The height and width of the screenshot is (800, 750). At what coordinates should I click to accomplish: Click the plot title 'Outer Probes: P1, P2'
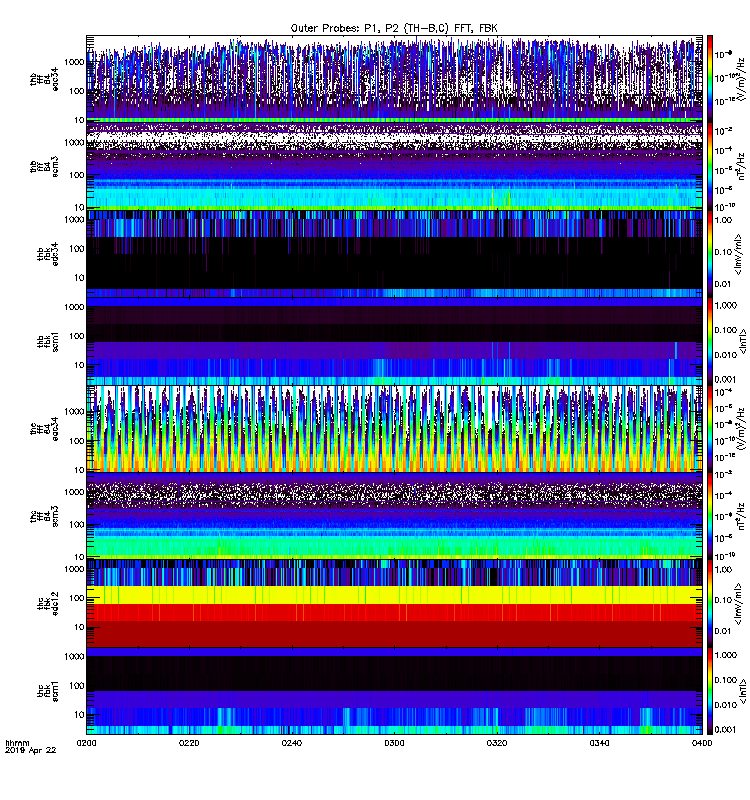(344, 29)
